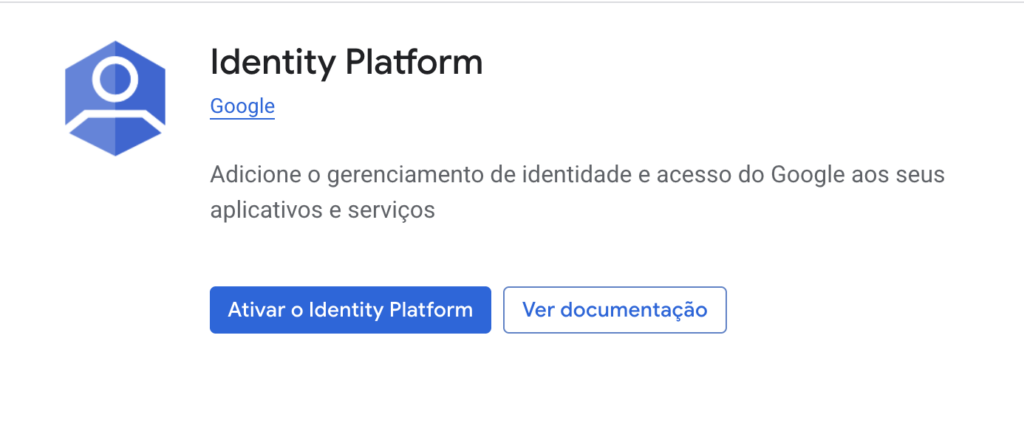Choose the outlined documentation button
The height and width of the screenshot is (431, 1024).
tap(614, 310)
